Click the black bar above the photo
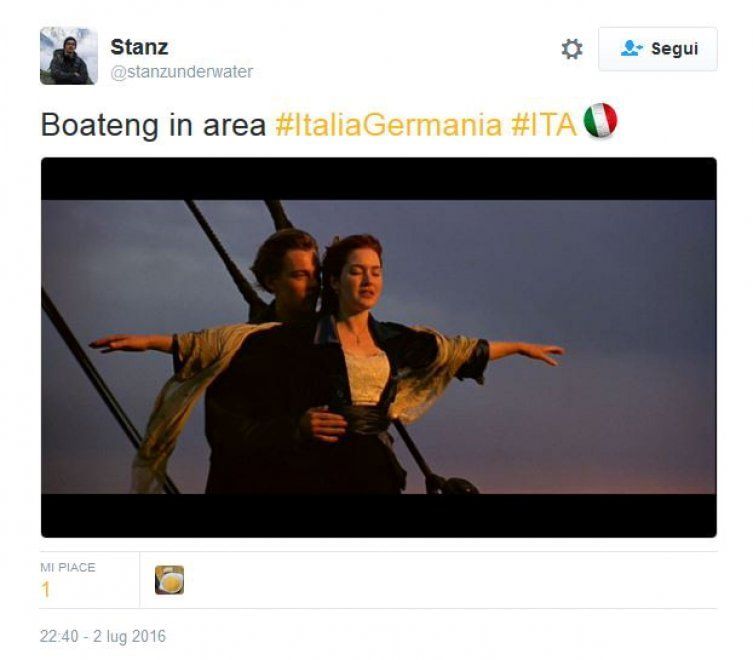753x660 pixels. [379, 179]
